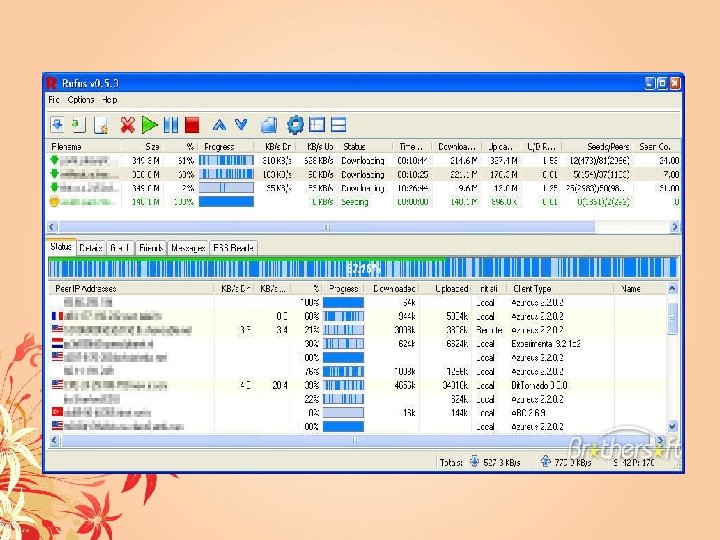This screenshot has height=540, width=720.
Task: Open the Help menu
Action: coord(110,100)
